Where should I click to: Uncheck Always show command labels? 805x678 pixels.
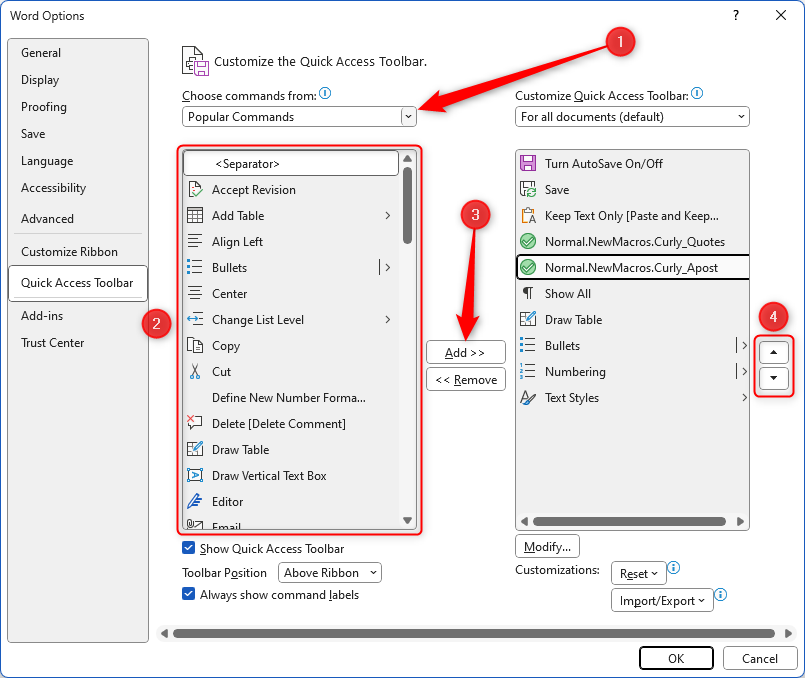click(188, 594)
